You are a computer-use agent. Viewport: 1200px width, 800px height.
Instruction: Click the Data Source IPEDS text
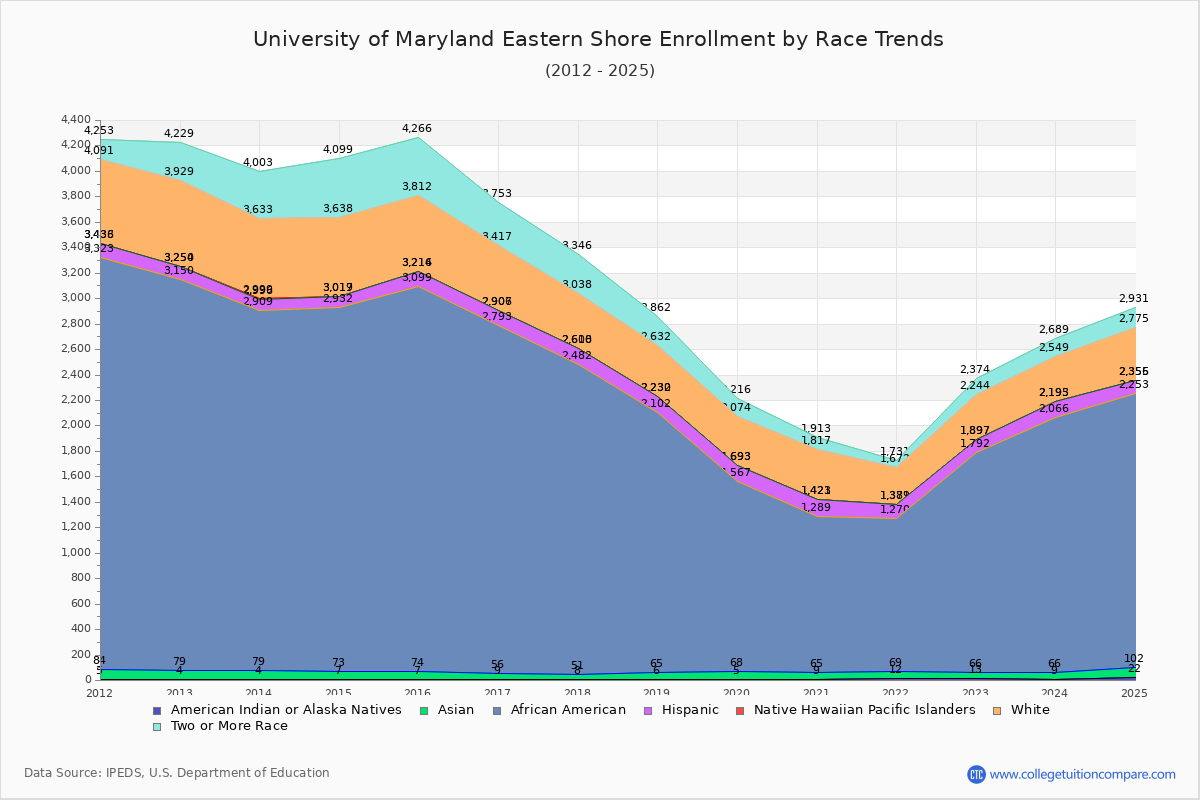pos(177,773)
